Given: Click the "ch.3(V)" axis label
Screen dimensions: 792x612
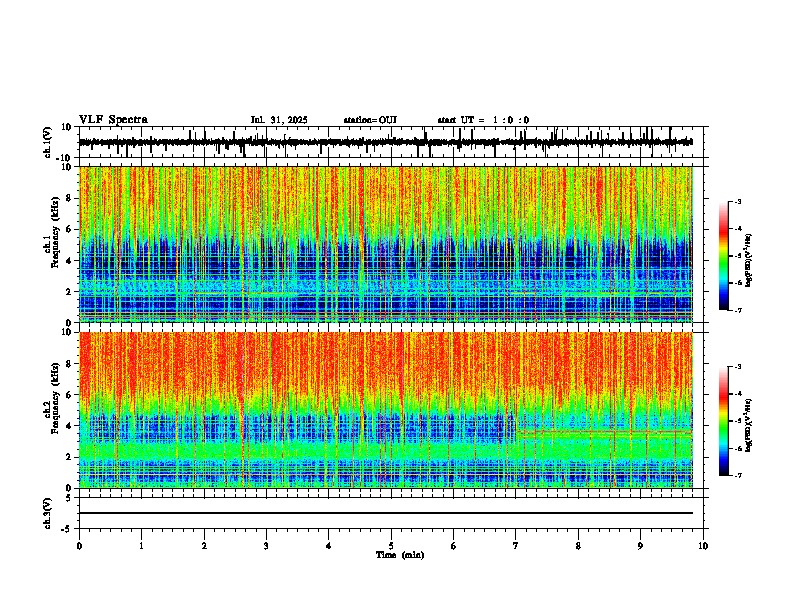Looking at the screenshot, I should [48, 513].
